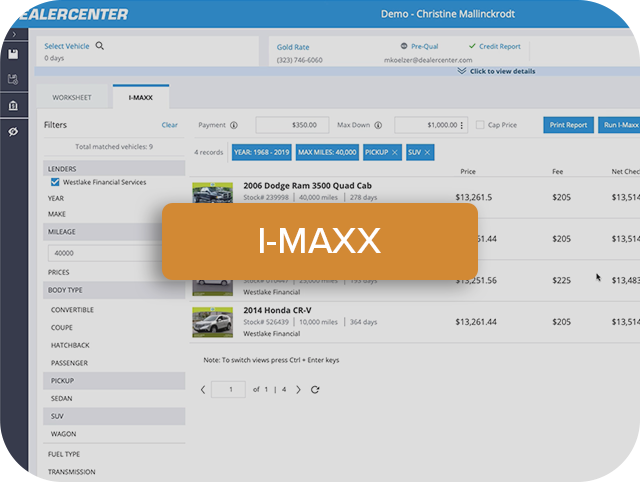640x482 pixels.
Task: Open Max Down three-dot options
Action: coord(462,125)
